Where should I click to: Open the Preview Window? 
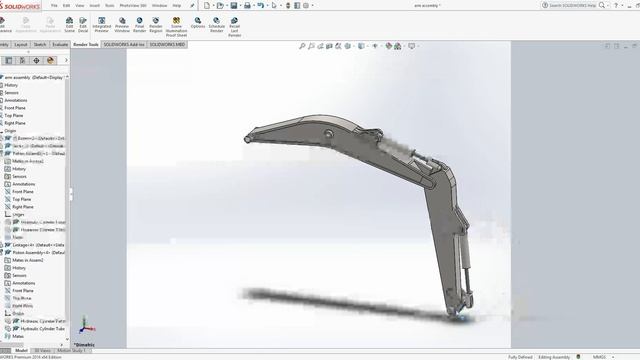[122, 25]
